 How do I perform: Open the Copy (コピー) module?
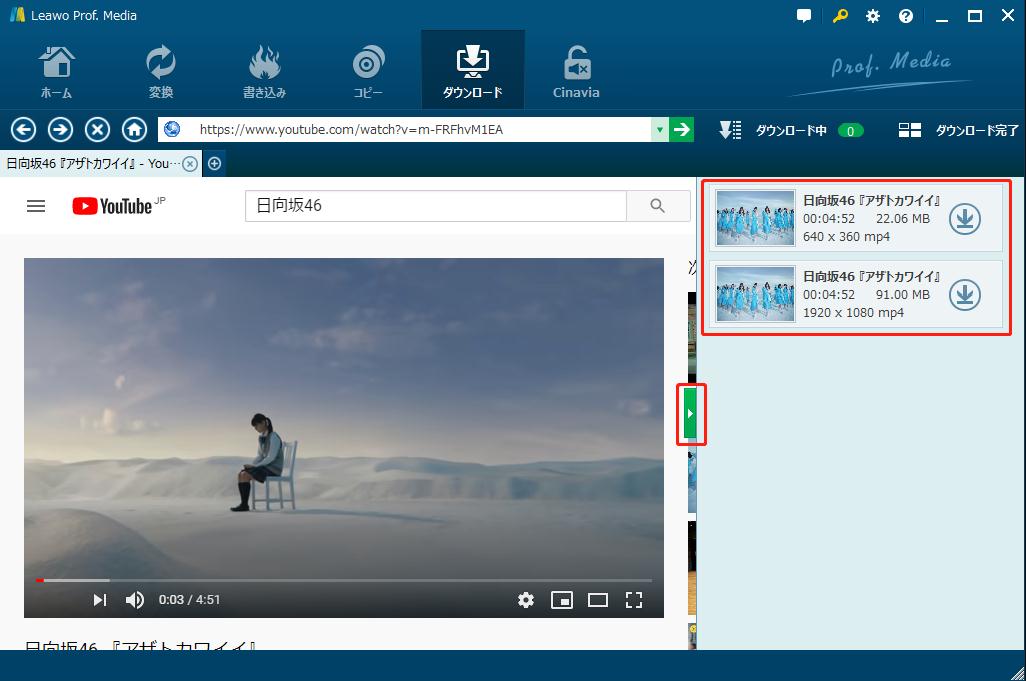(x=368, y=71)
